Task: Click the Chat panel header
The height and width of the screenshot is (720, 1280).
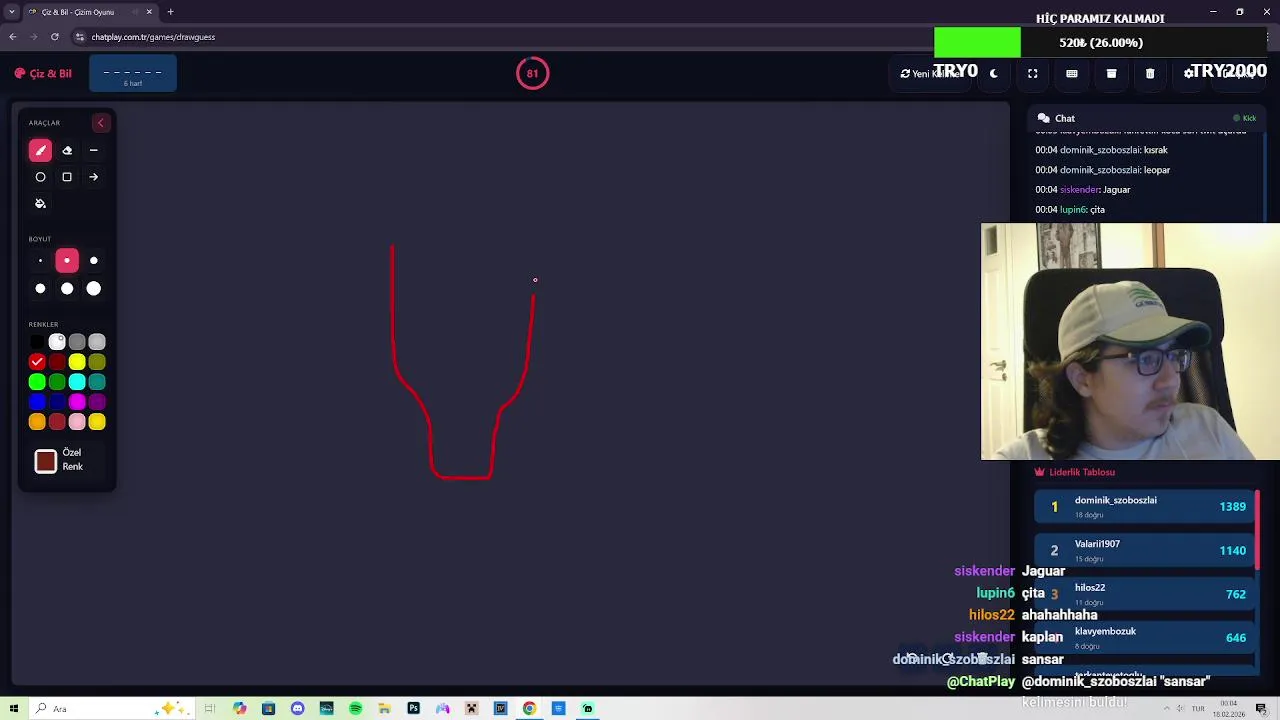Action: pos(1147,118)
